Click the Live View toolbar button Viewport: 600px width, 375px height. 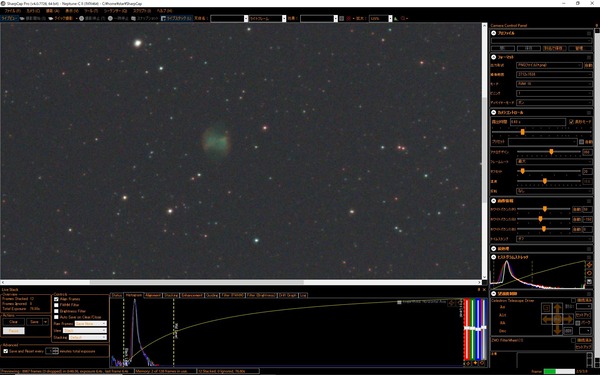pyautogui.click(x=10, y=18)
